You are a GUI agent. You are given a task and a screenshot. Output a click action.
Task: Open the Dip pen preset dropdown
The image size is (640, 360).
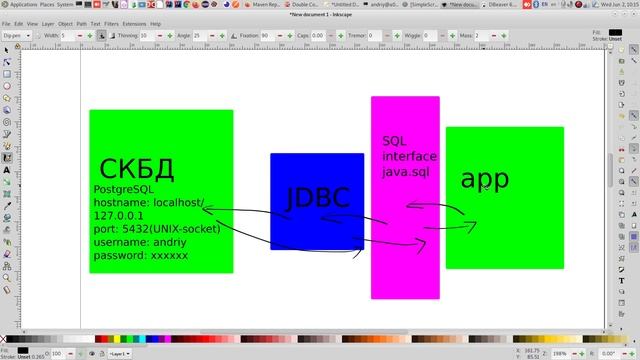pyautogui.click(x=16, y=36)
